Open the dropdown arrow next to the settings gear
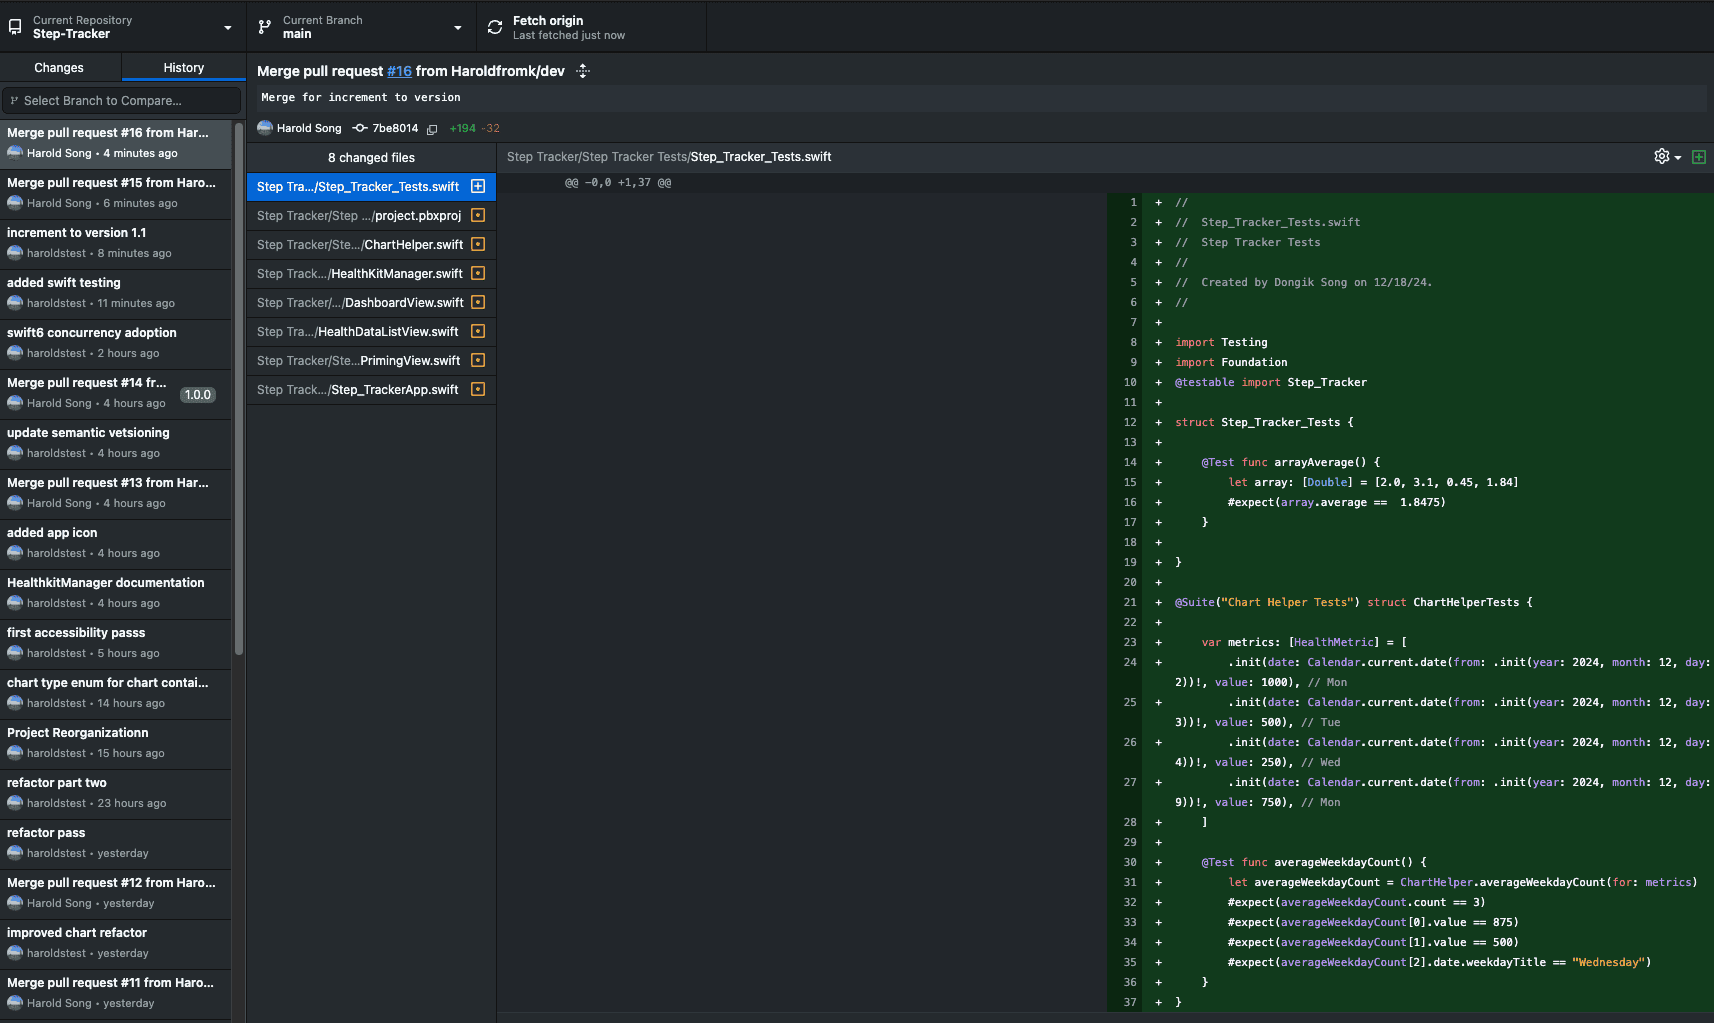This screenshot has width=1714, height=1023. 1678,158
